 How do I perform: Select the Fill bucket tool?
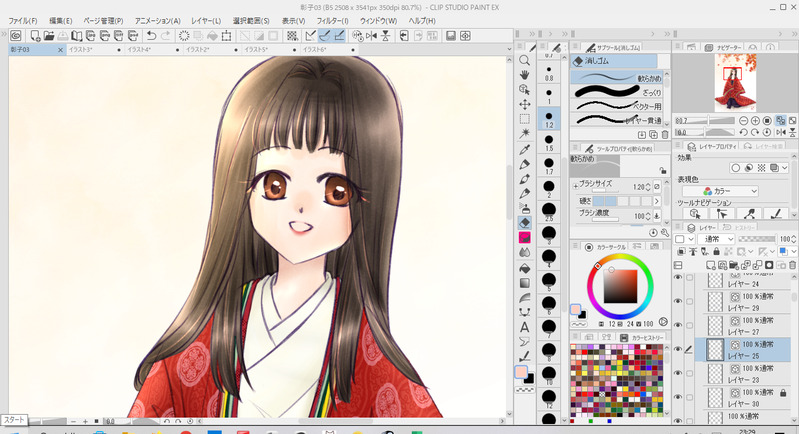pyautogui.click(x=524, y=268)
